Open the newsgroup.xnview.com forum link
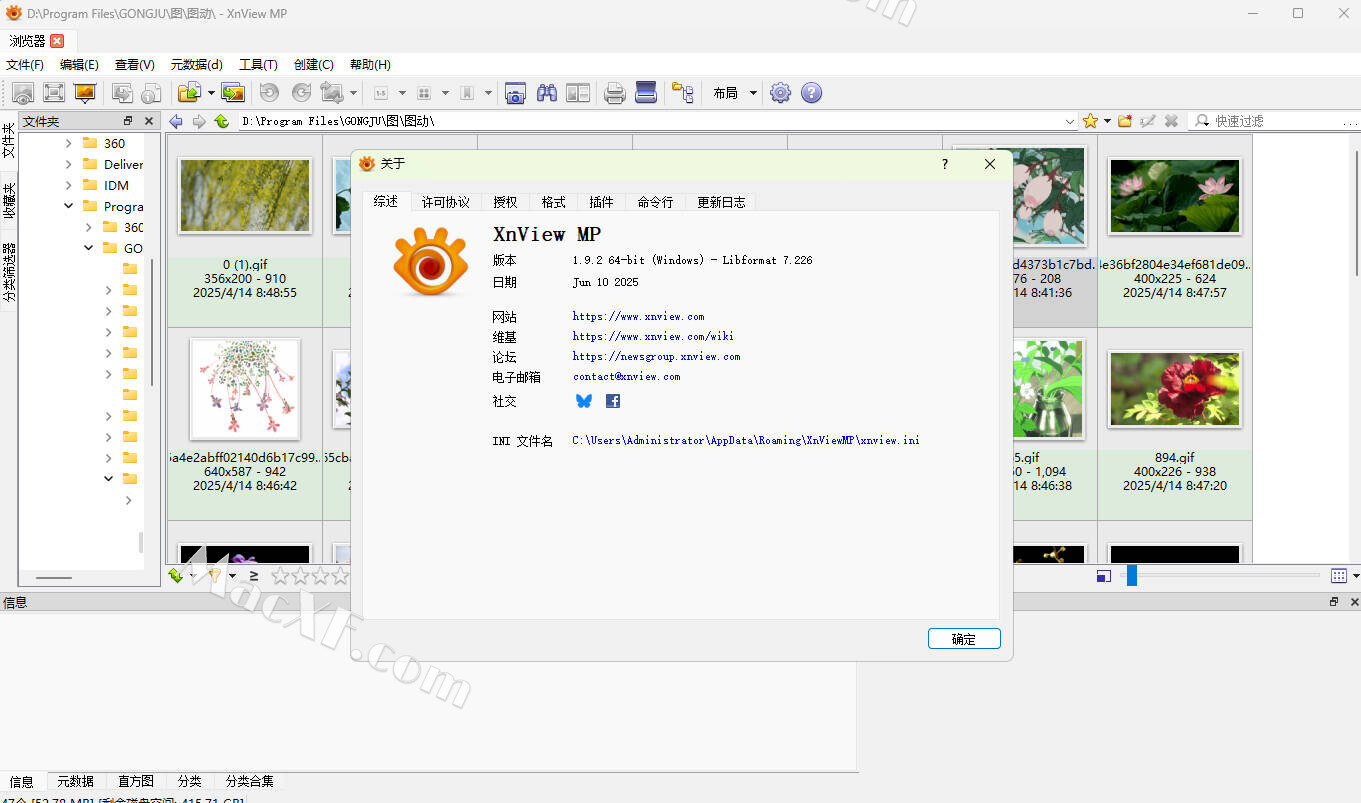Viewport: 1361px width, 803px height. (656, 356)
